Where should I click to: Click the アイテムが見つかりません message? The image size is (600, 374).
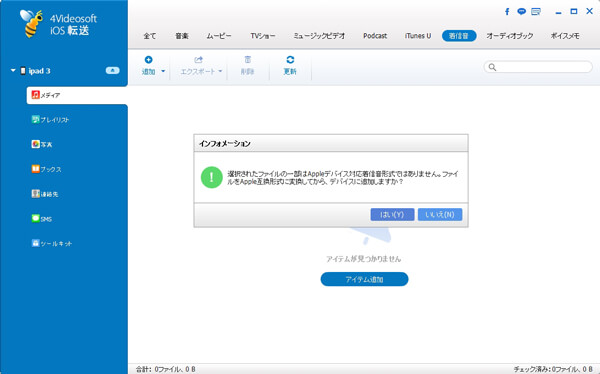point(364,259)
